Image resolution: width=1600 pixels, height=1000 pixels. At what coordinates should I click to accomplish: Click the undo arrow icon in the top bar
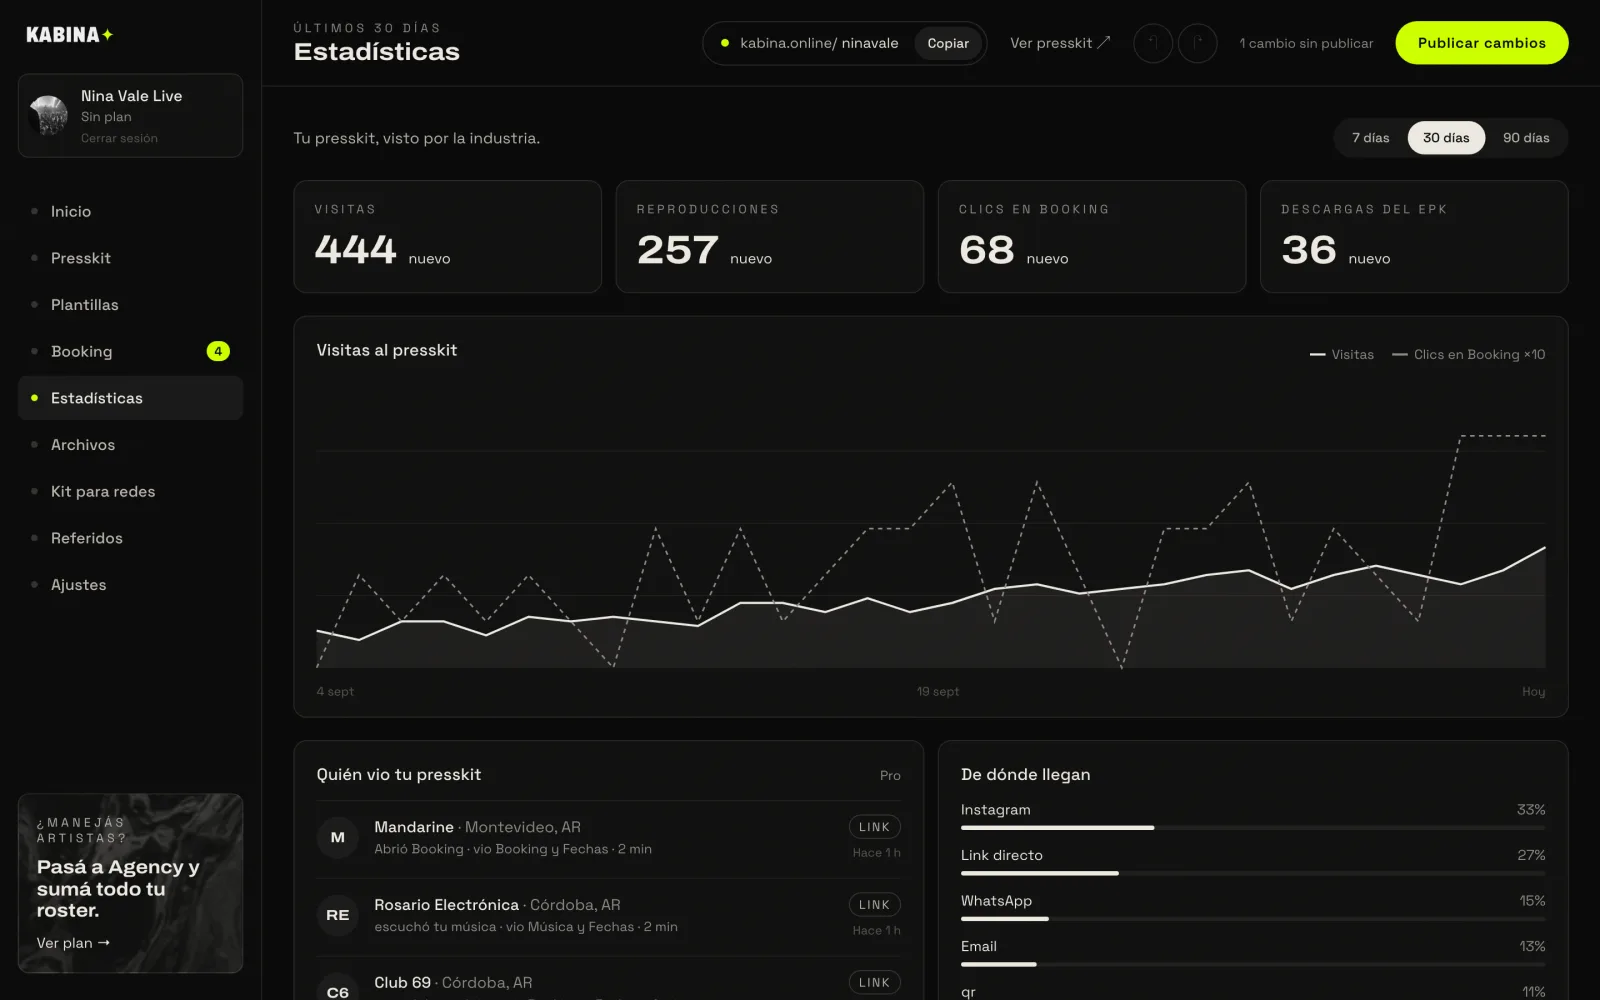1152,43
